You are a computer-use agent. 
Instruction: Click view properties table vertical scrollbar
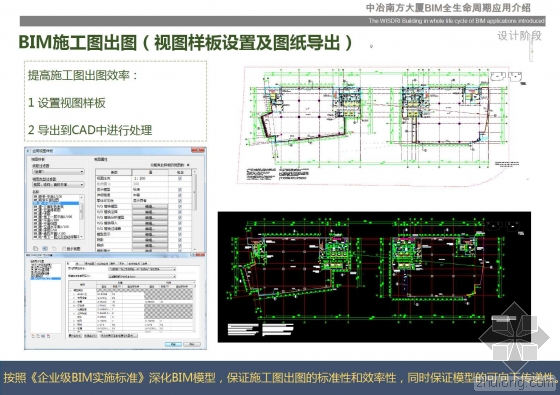click(195, 210)
